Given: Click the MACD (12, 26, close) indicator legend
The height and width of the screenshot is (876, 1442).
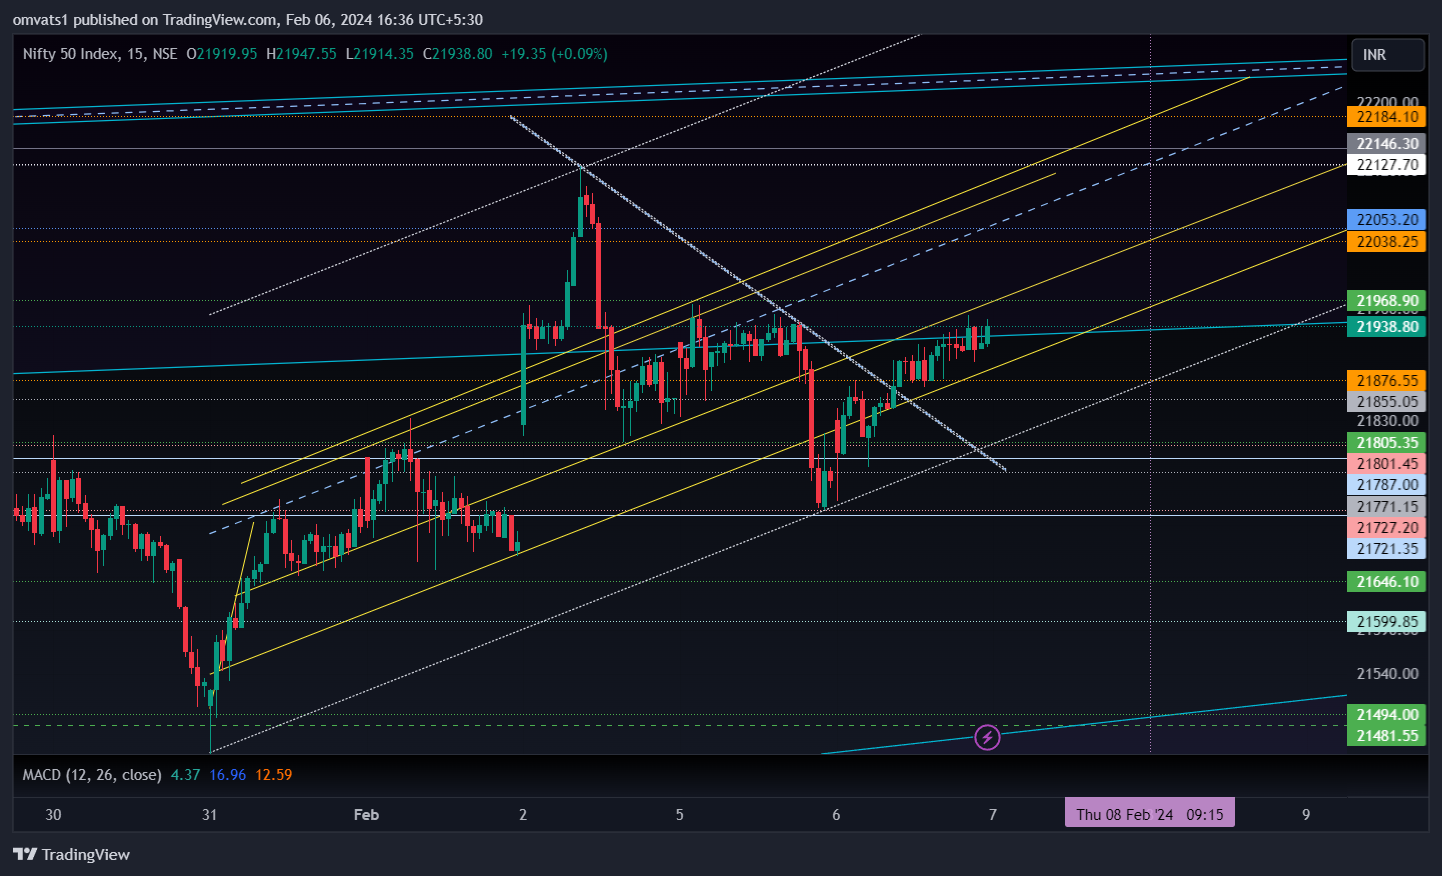Looking at the screenshot, I should click(92, 775).
